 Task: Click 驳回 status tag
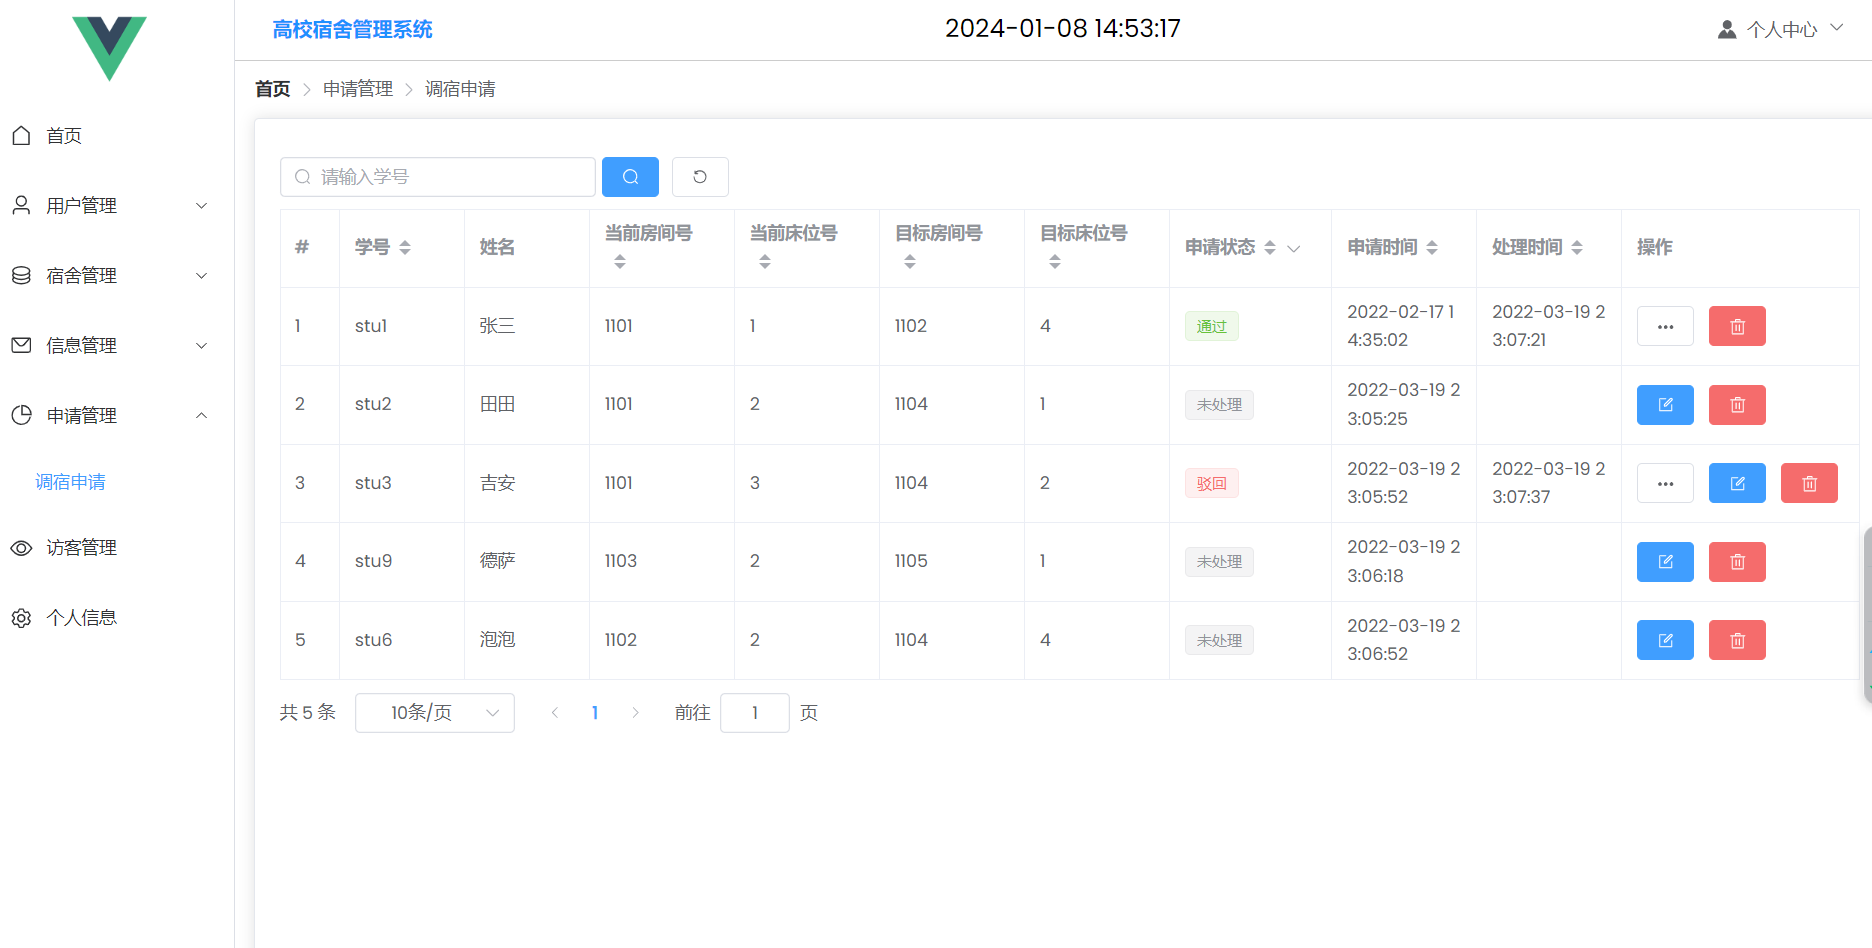point(1211,483)
